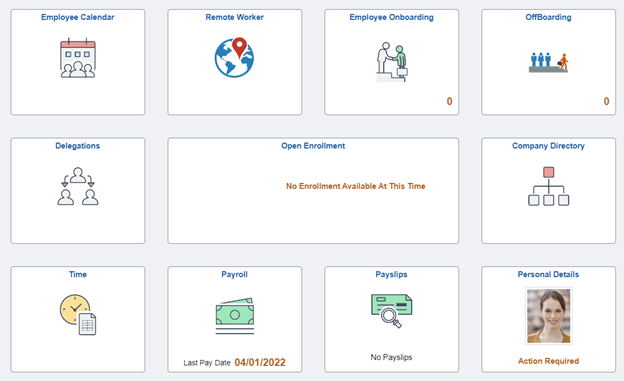Click the Open Enrollment tile title

[x=313, y=146]
